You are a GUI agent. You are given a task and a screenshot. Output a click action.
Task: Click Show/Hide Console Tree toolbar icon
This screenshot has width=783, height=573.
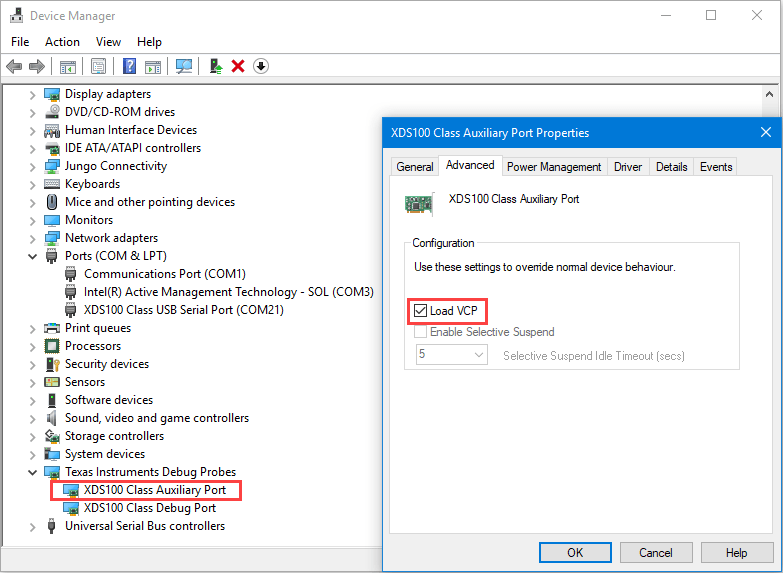point(68,66)
